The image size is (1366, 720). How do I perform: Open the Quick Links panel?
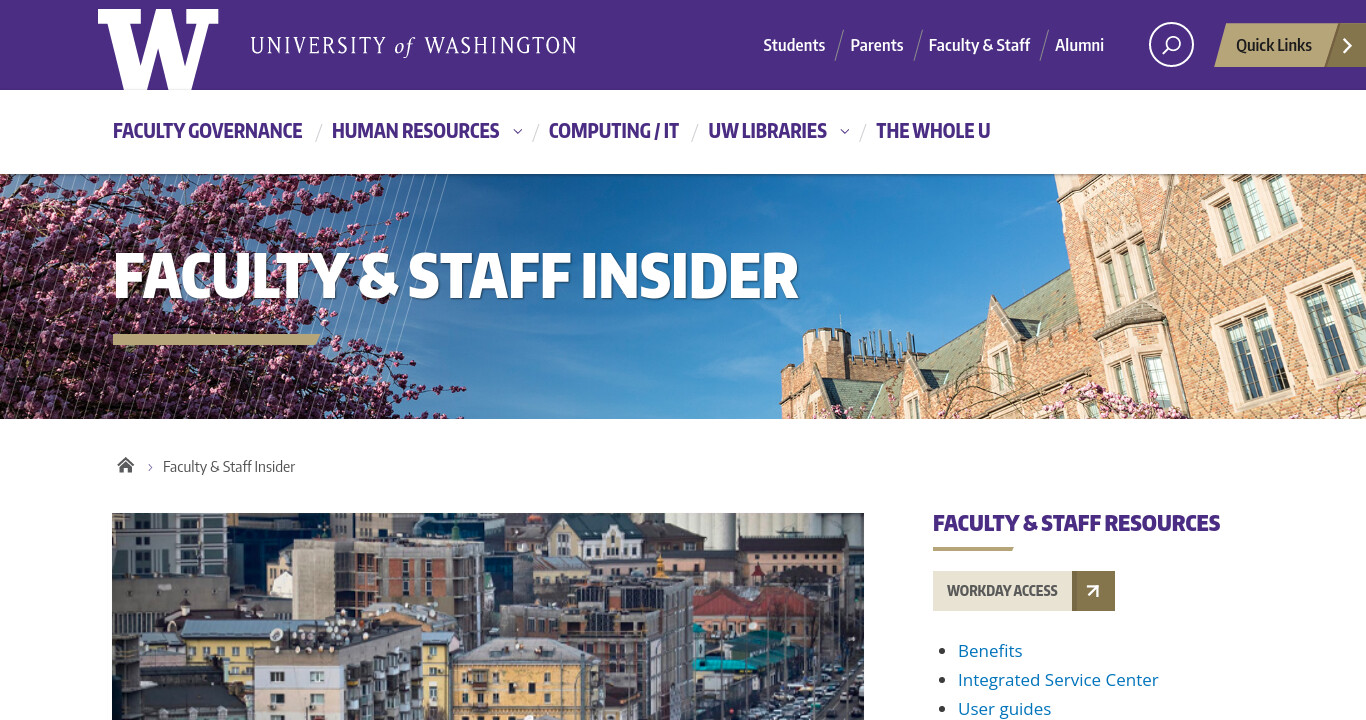(1273, 45)
